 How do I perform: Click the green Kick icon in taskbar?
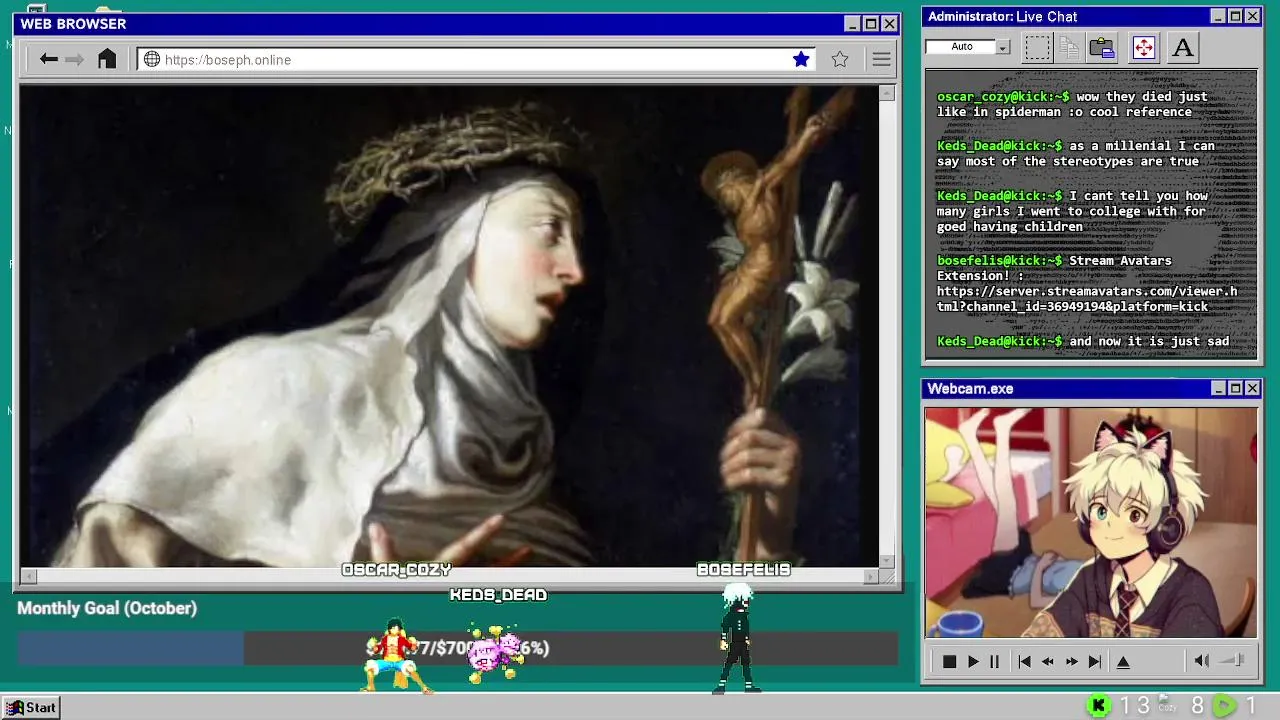click(x=1098, y=706)
